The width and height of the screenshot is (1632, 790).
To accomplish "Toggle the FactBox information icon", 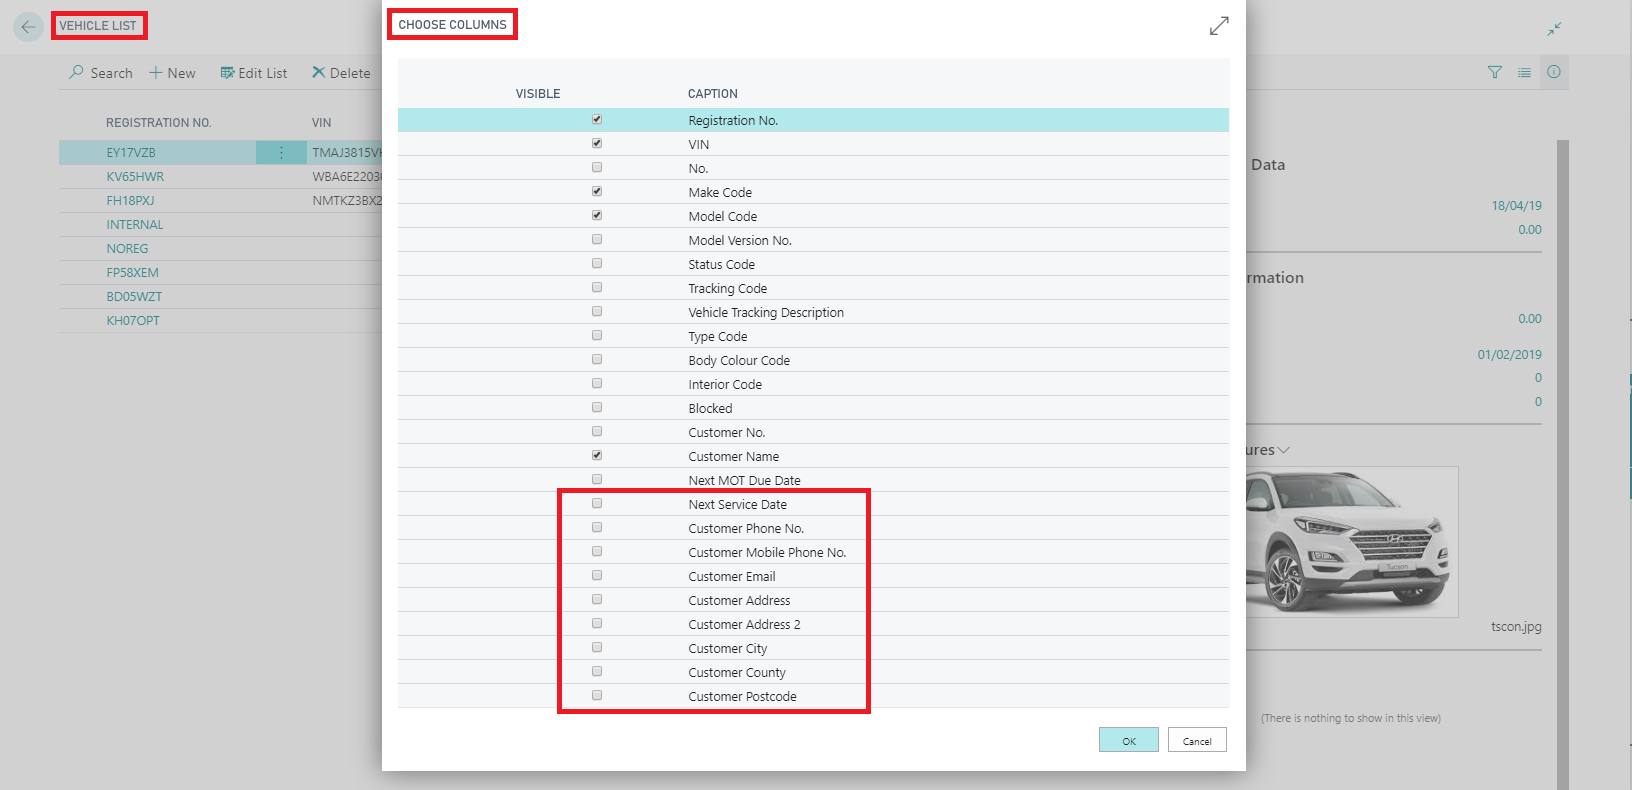I will 1554,72.
